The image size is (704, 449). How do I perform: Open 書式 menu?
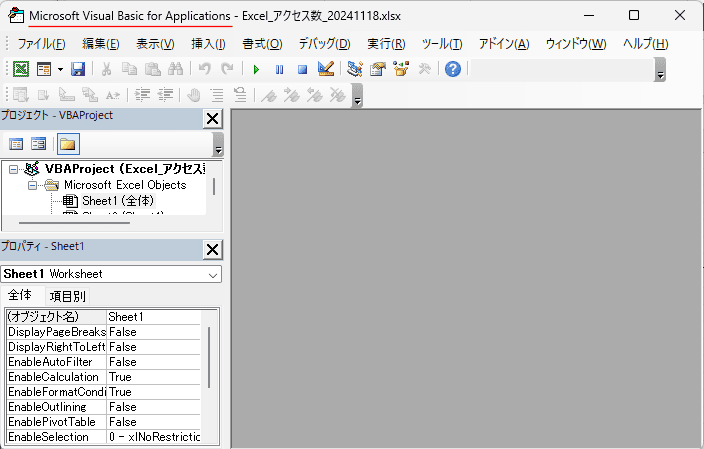[x=262, y=44]
